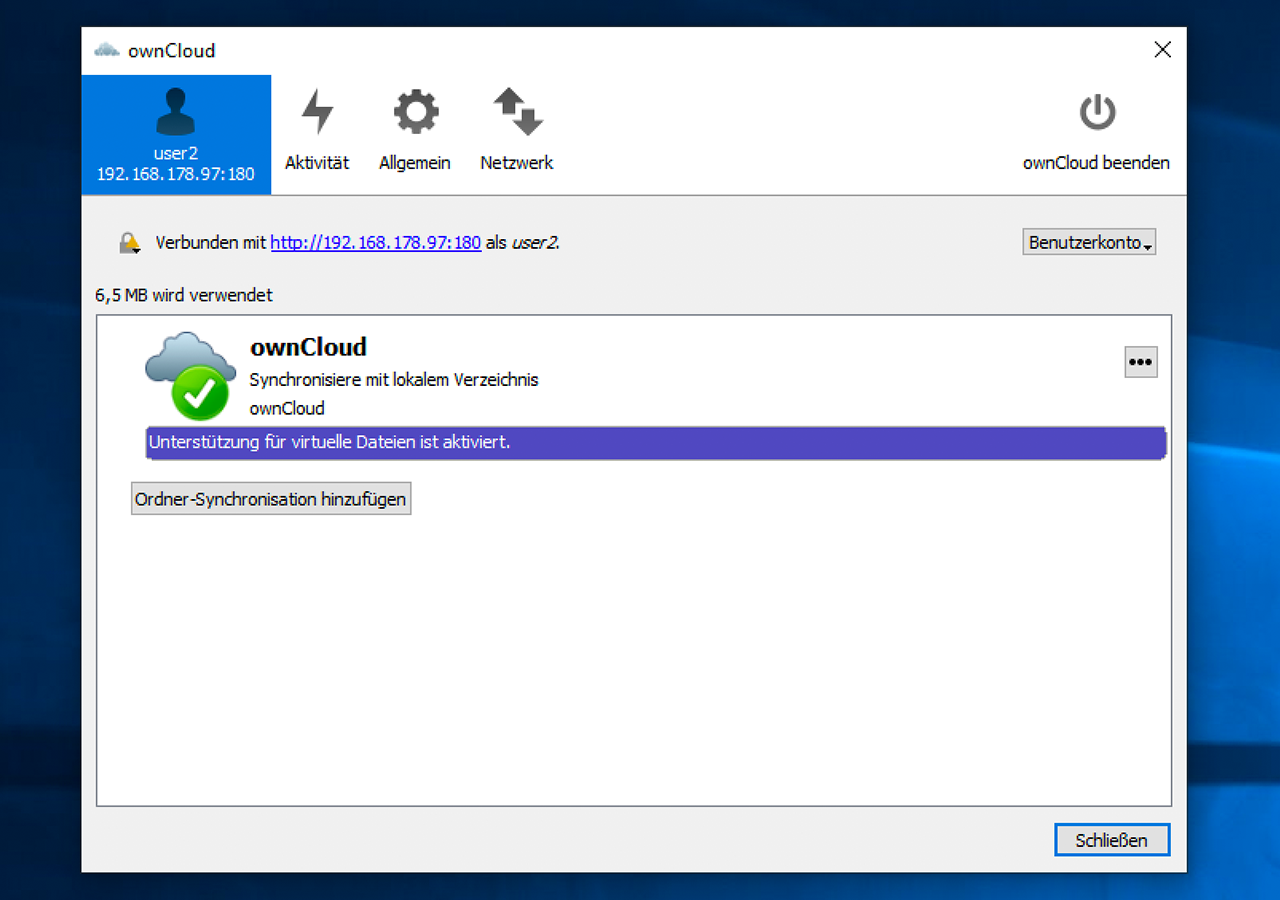
Task: Click the Schließen button
Action: coord(1112,840)
